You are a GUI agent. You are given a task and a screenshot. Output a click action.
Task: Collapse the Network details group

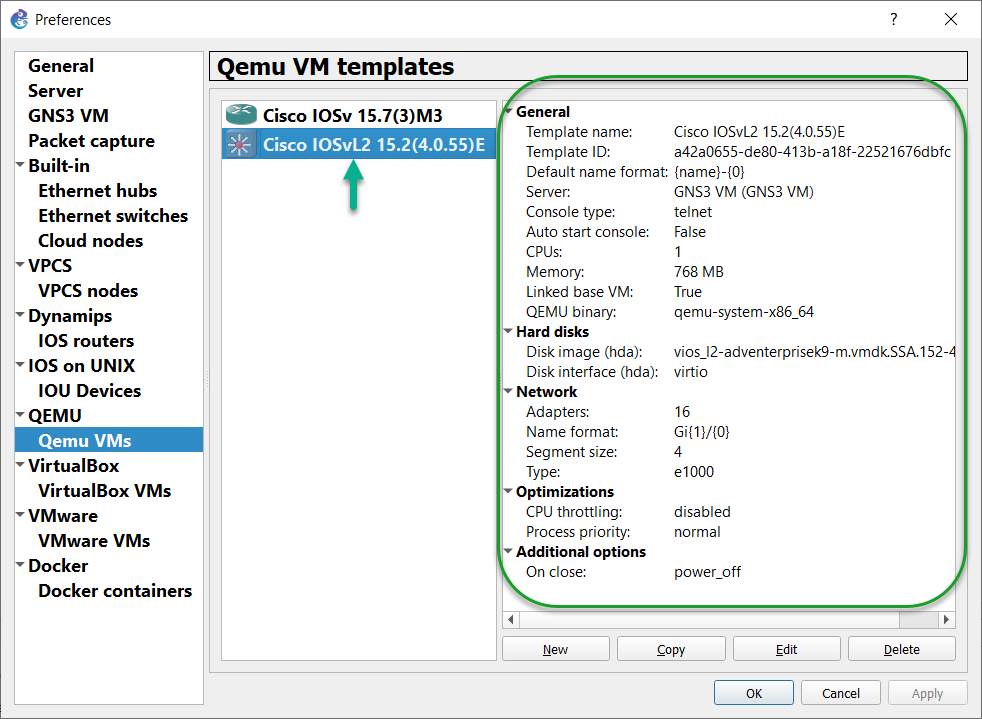click(x=509, y=391)
